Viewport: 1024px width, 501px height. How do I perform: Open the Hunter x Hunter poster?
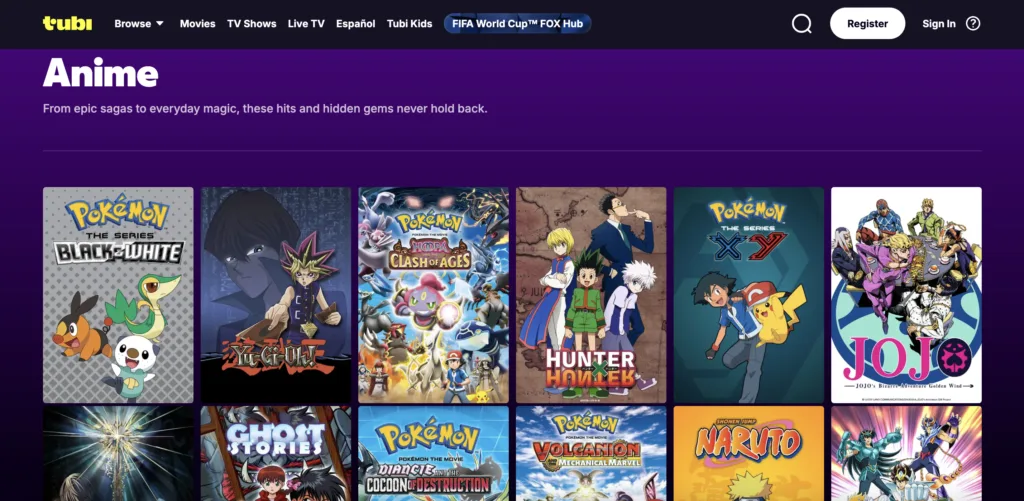591,295
